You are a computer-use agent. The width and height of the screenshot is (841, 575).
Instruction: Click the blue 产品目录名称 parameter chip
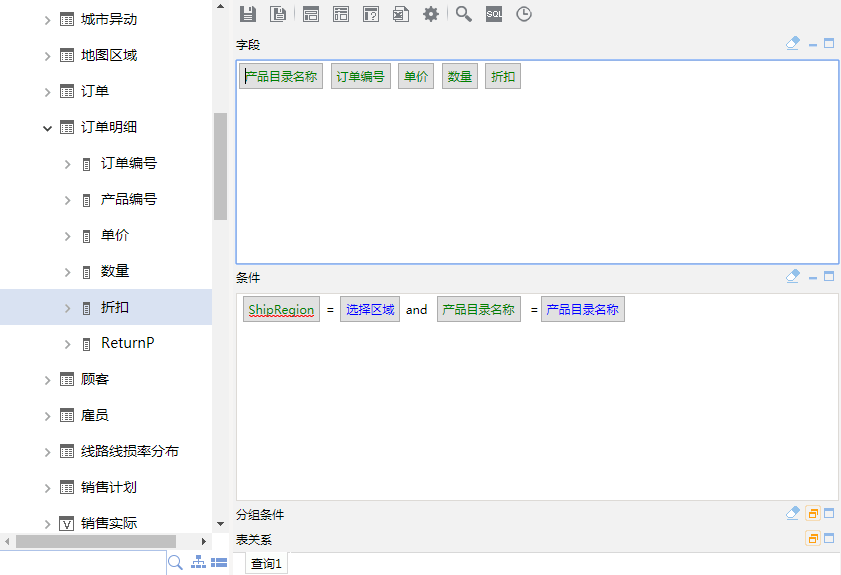click(x=583, y=309)
